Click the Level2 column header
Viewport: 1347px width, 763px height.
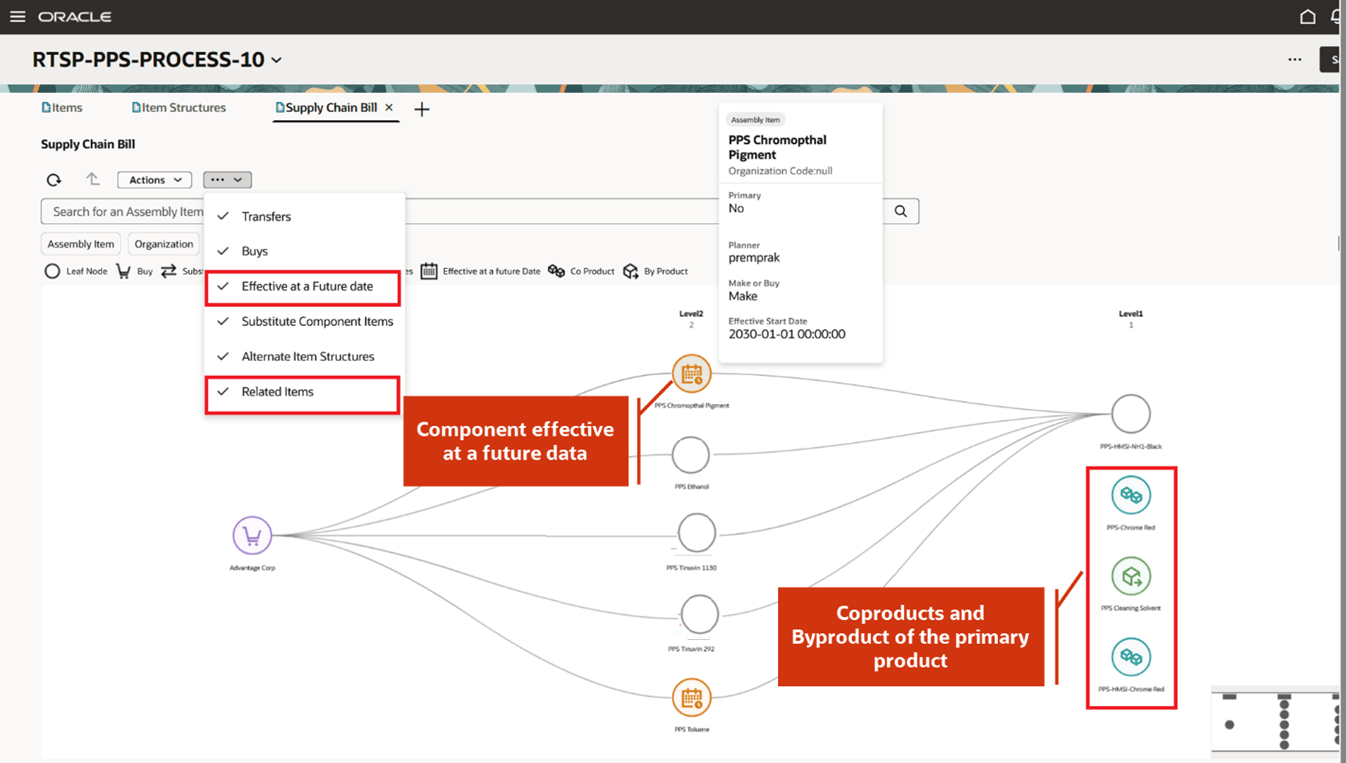[691, 314]
